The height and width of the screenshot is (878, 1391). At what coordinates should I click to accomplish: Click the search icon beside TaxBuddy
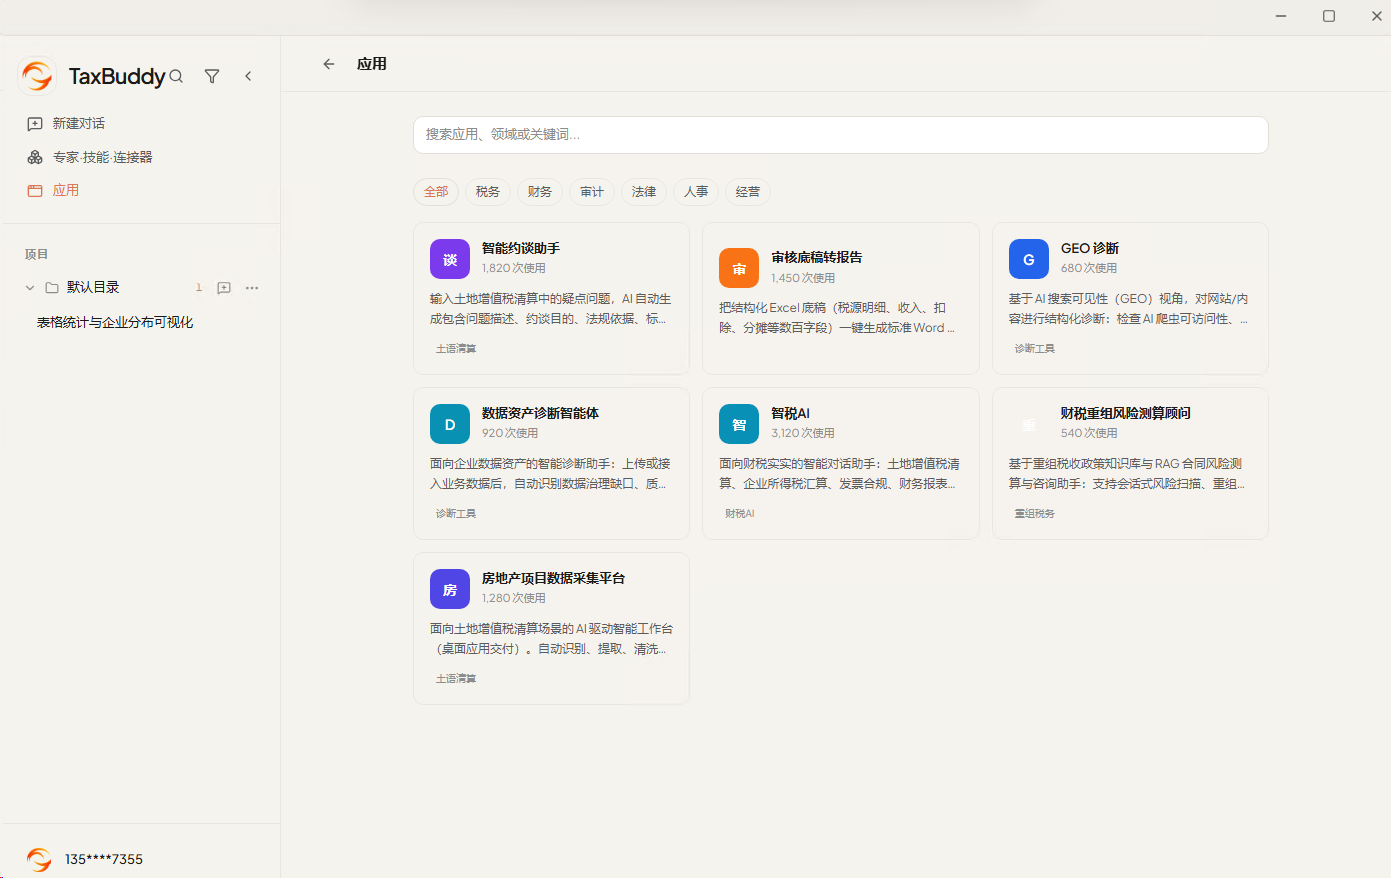point(176,76)
